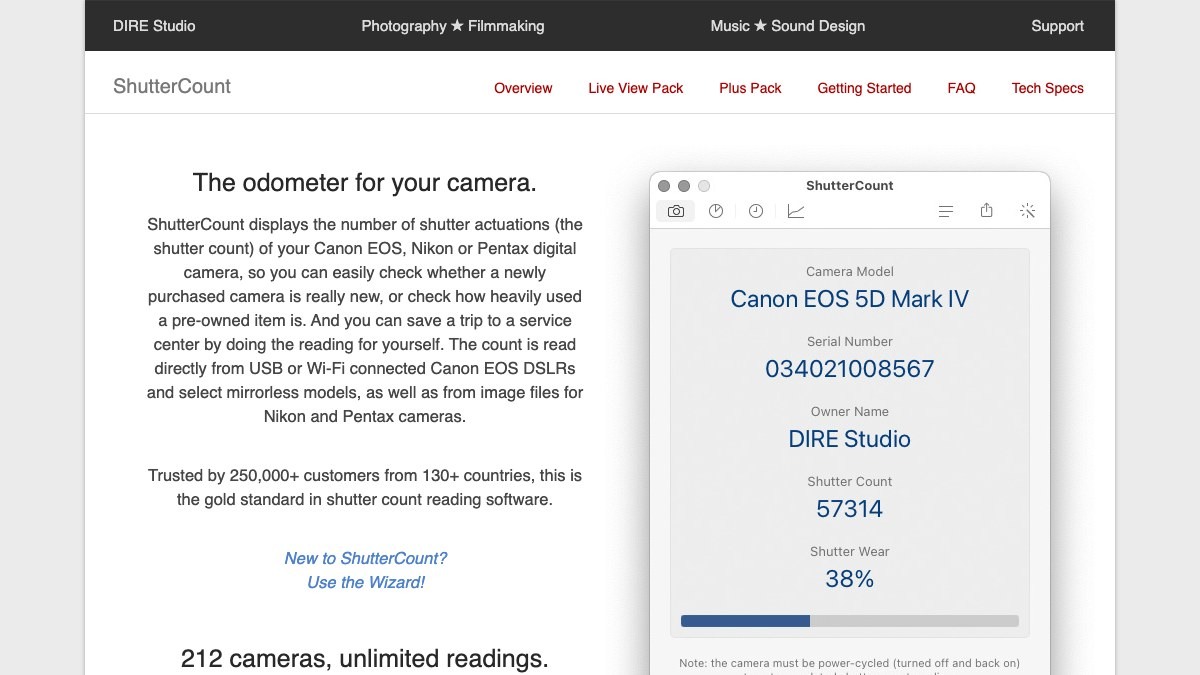Screen dimensions: 1200x675
Task: Click the shutter wear value '38%'
Action: click(850, 579)
